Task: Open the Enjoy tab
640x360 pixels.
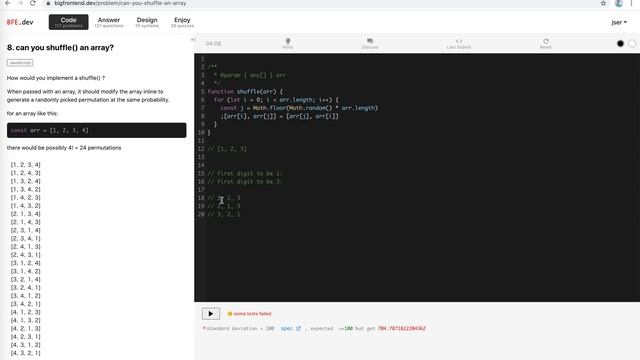Action: pyautogui.click(x=182, y=22)
